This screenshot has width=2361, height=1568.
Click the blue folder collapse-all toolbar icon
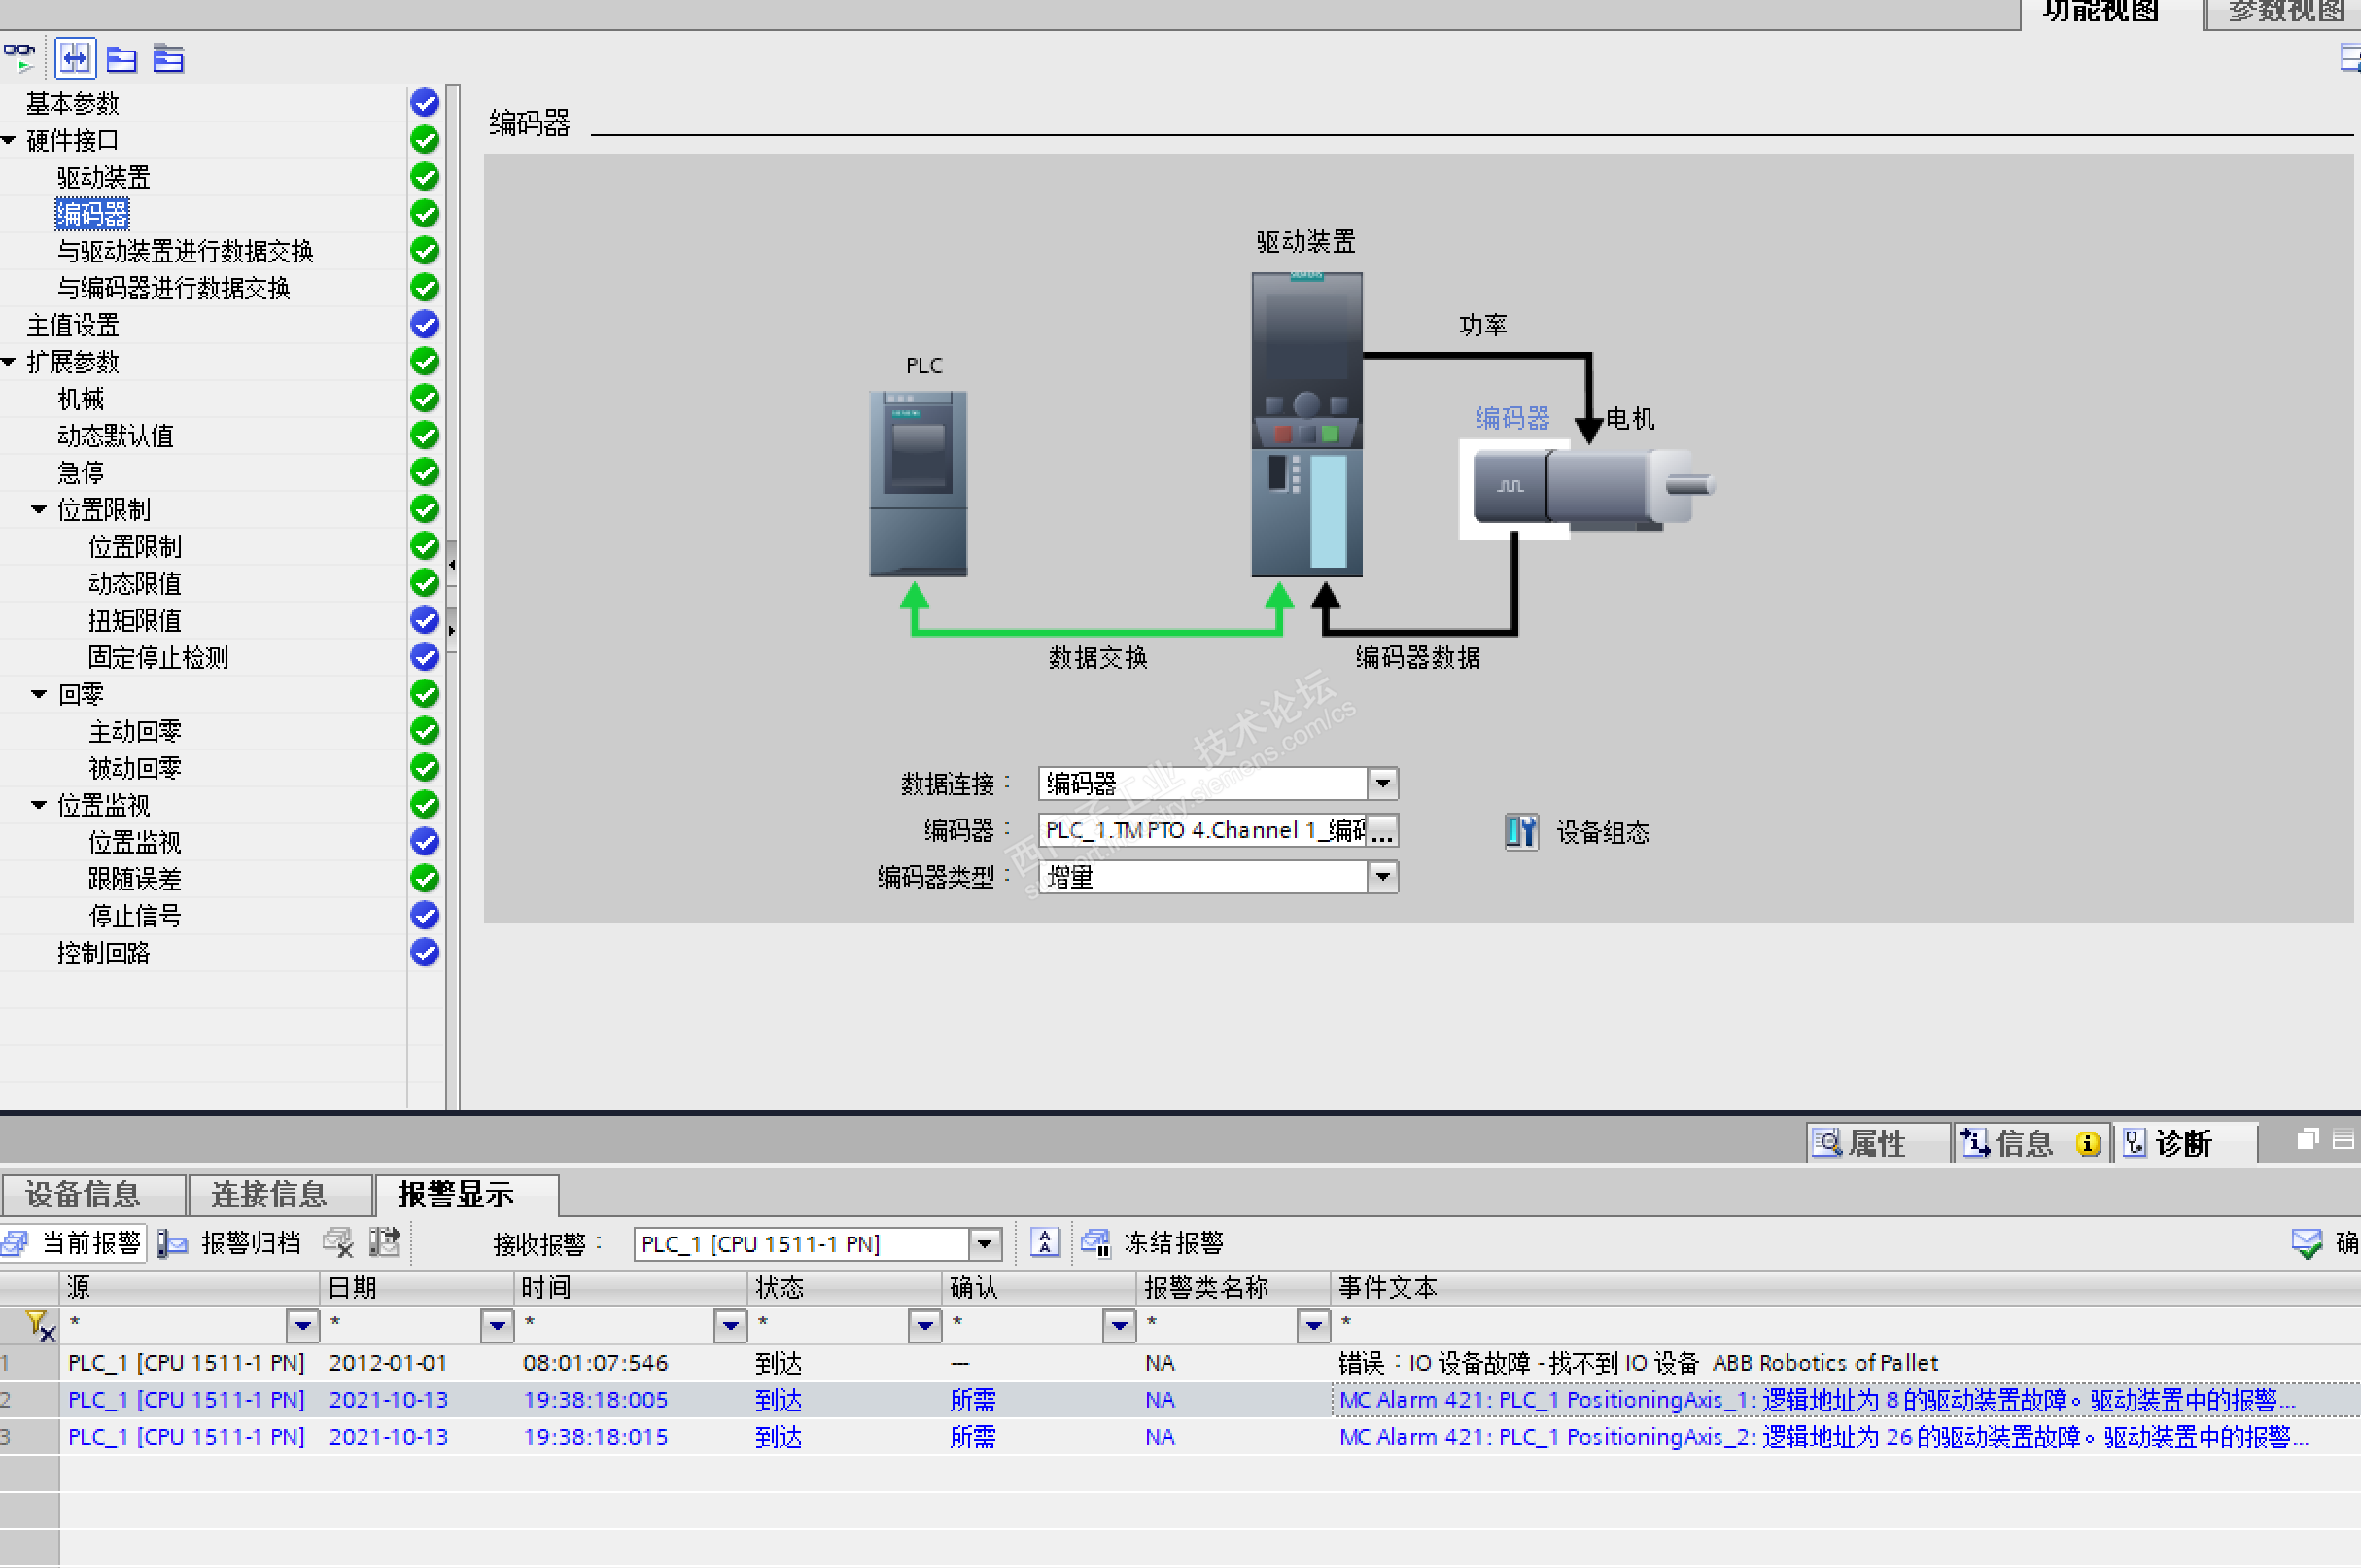(x=122, y=59)
